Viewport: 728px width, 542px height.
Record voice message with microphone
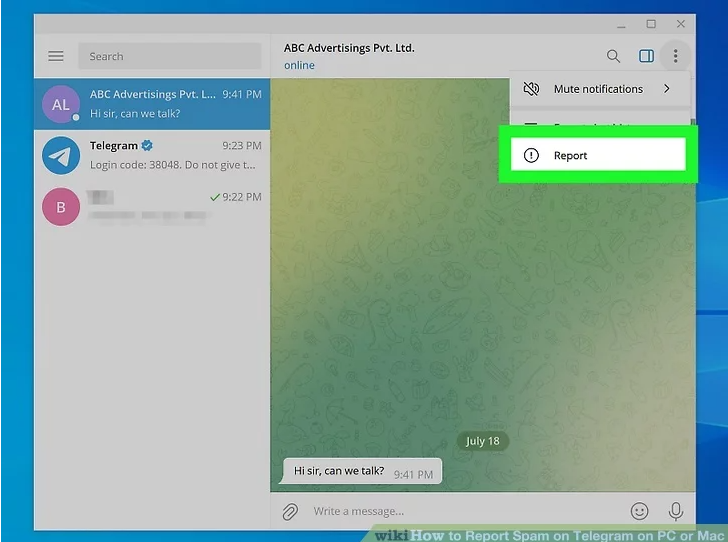tap(676, 511)
